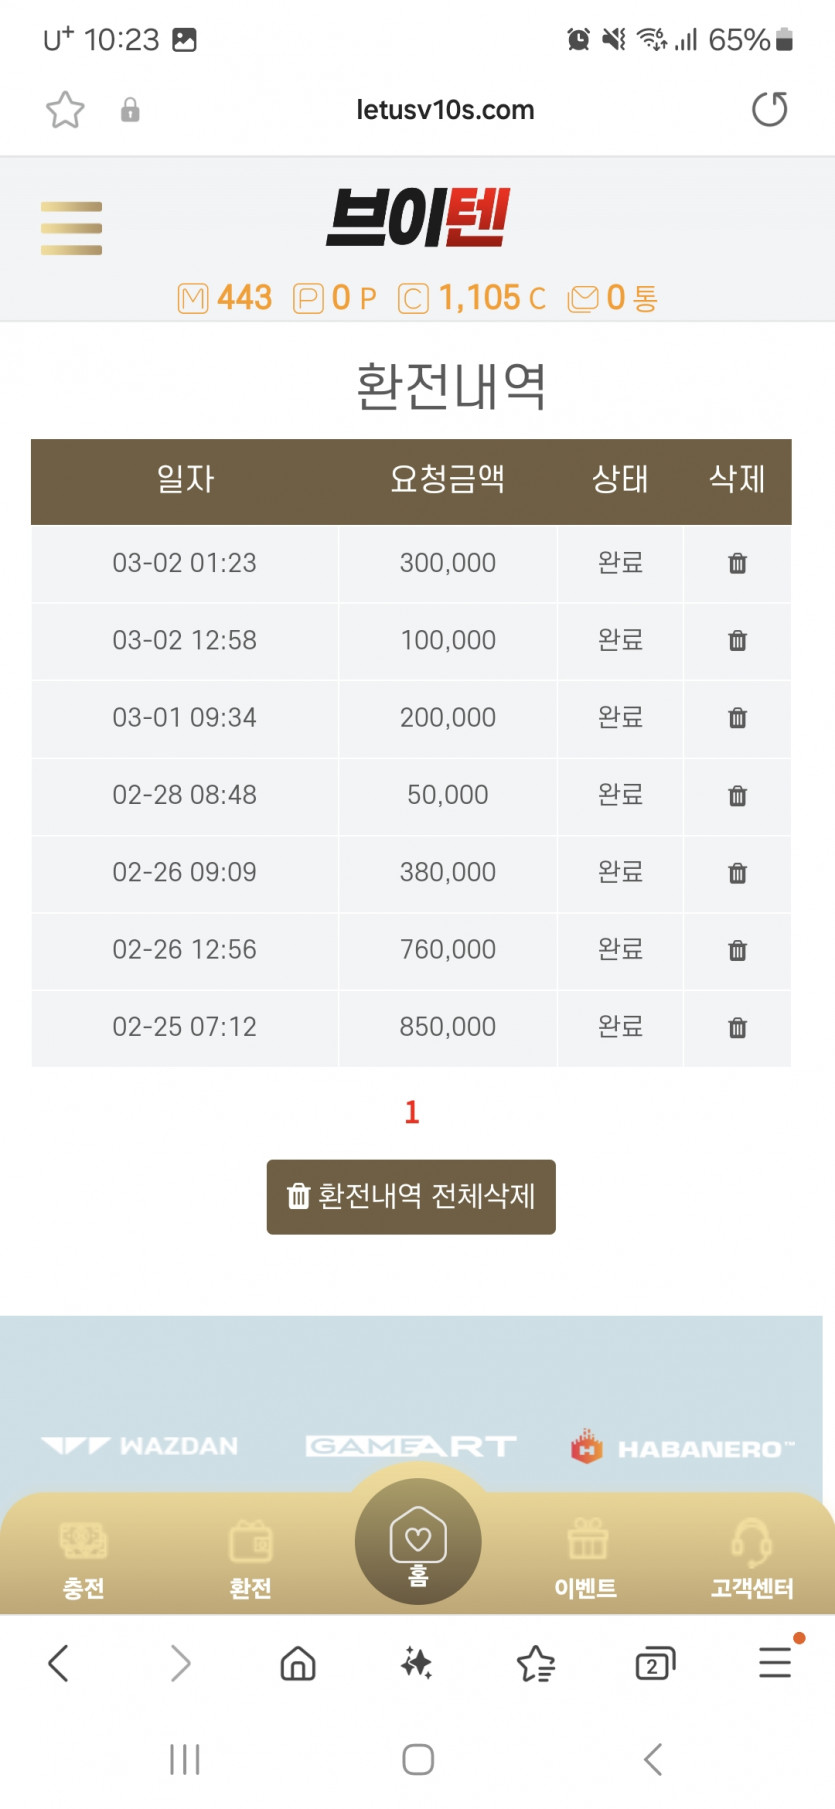The image size is (835, 1809).
Task: Bookmark page with the star icon
Action: pyautogui.click(x=65, y=110)
